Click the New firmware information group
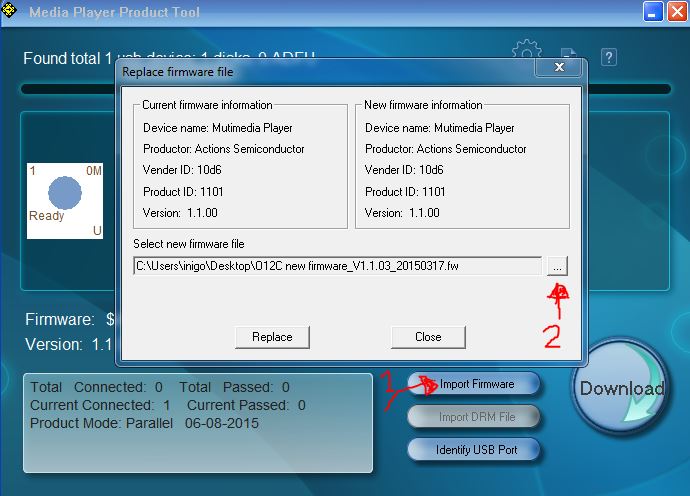Image resolution: width=690 pixels, height=496 pixels. point(462,165)
